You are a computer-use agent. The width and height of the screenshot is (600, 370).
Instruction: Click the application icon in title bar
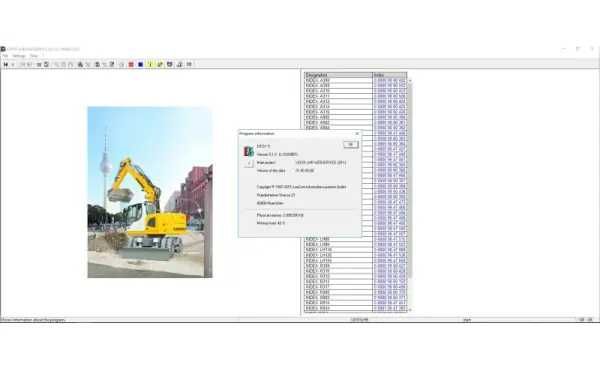(x=3, y=49)
